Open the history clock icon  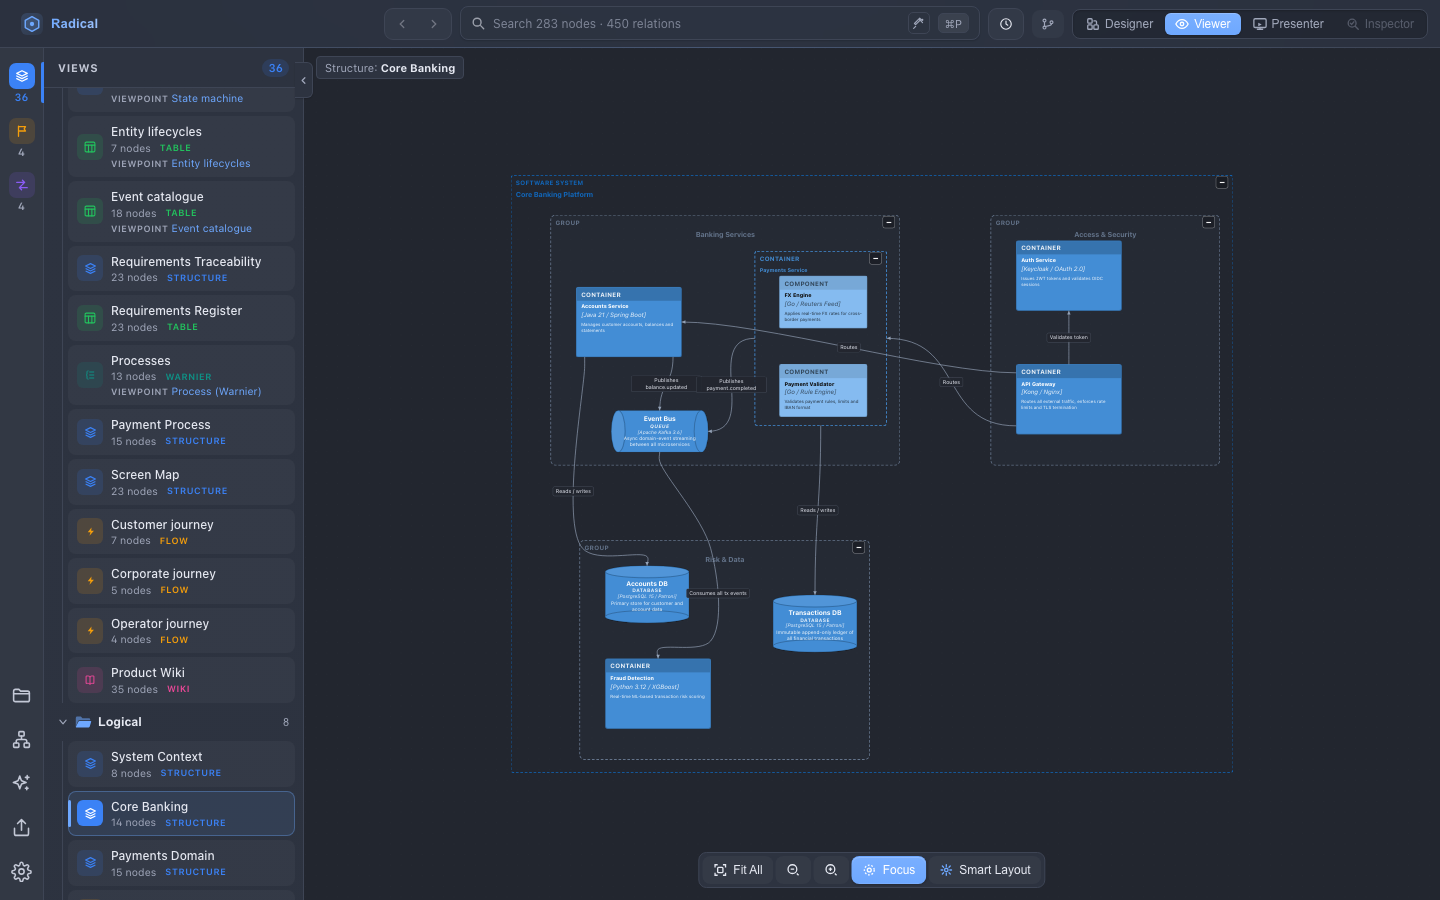(x=1006, y=24)
